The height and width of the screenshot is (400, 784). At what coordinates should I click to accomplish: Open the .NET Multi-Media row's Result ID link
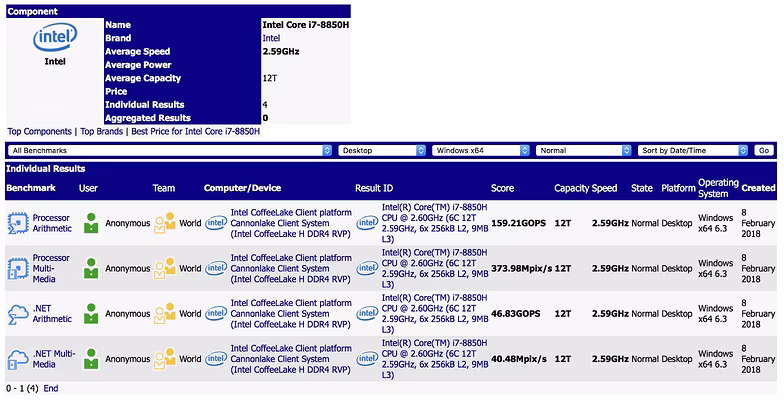[x=435, y=359]
